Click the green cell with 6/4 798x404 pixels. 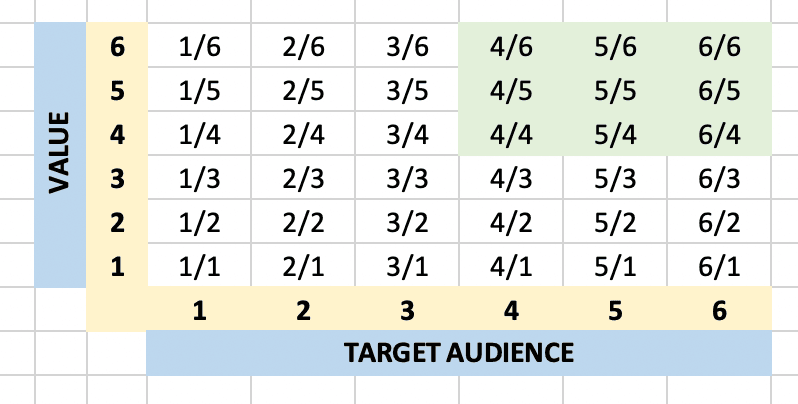coord(719,135)
